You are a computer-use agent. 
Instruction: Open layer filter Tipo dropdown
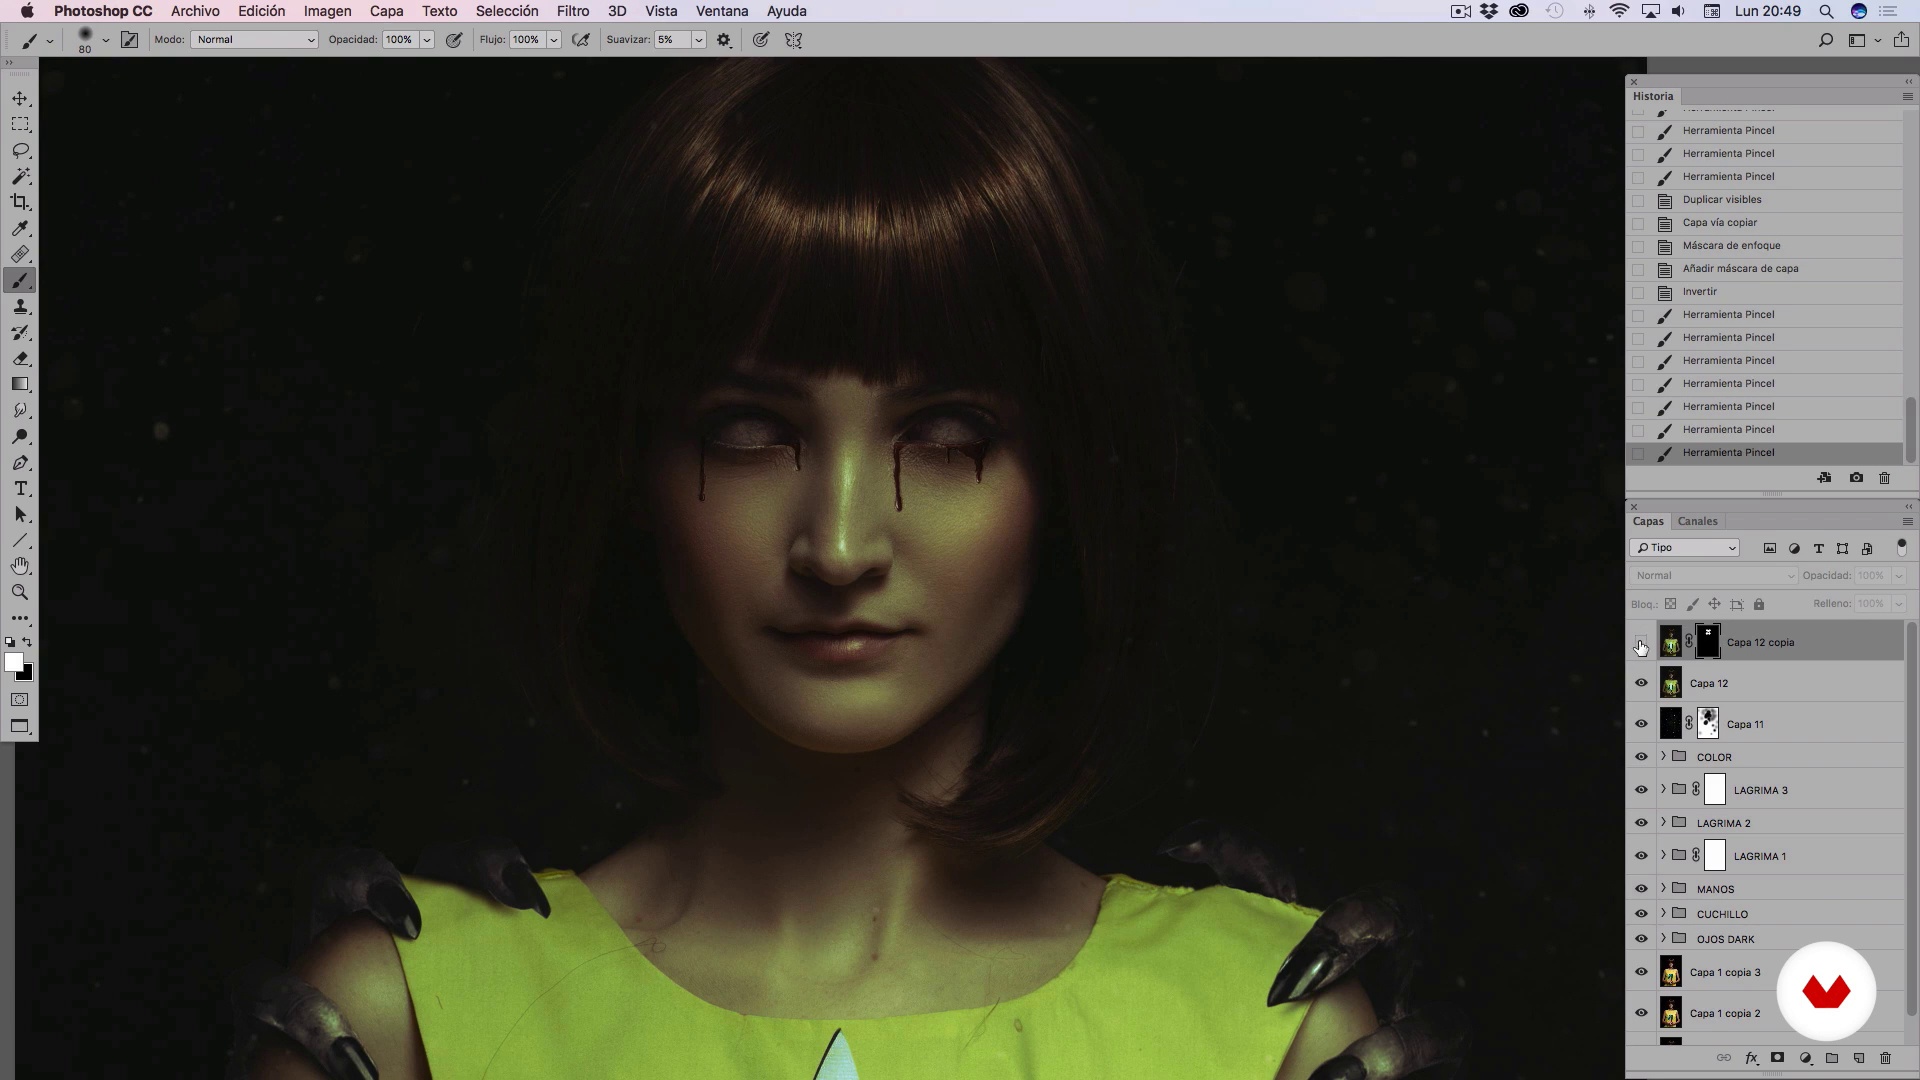coord(1685,548)
